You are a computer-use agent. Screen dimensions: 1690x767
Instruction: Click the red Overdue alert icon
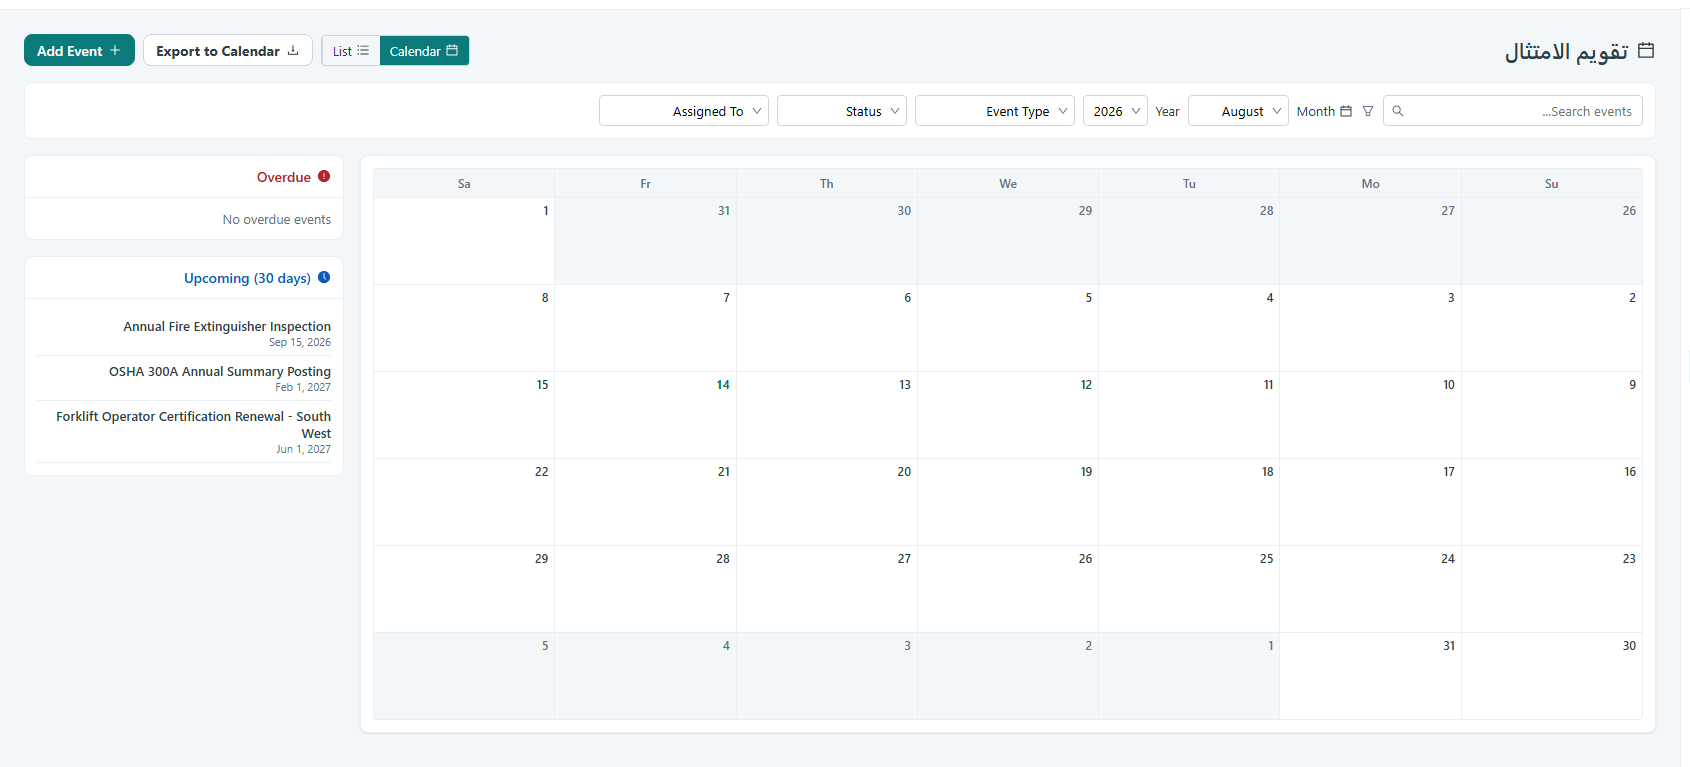[324, 176]
